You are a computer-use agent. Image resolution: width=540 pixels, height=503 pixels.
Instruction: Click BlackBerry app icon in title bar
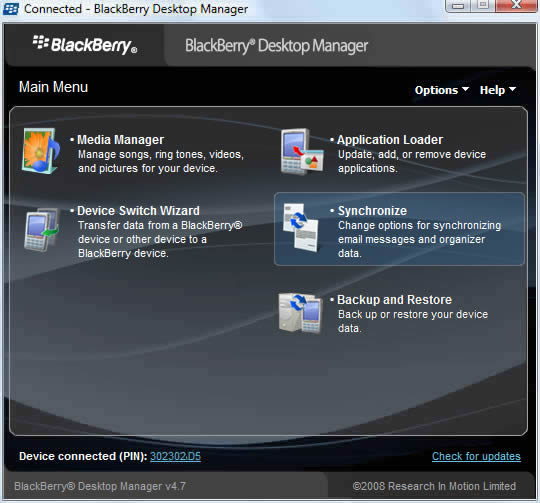coord(10,9)
